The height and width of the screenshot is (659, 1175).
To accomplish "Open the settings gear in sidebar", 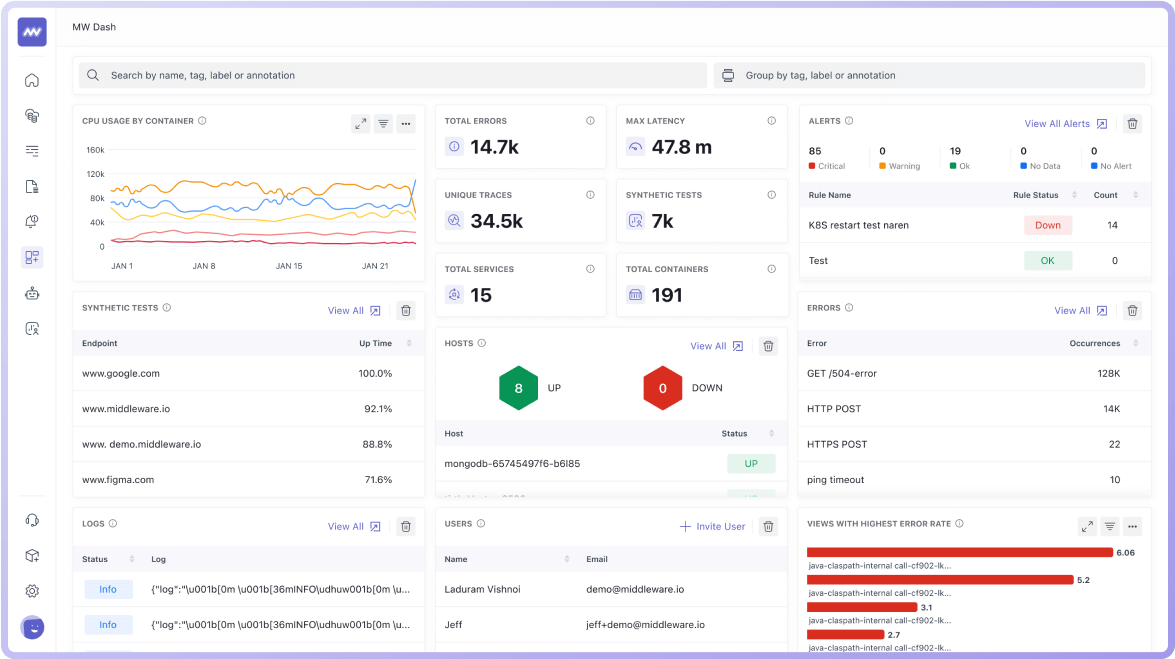I will 32,591.
